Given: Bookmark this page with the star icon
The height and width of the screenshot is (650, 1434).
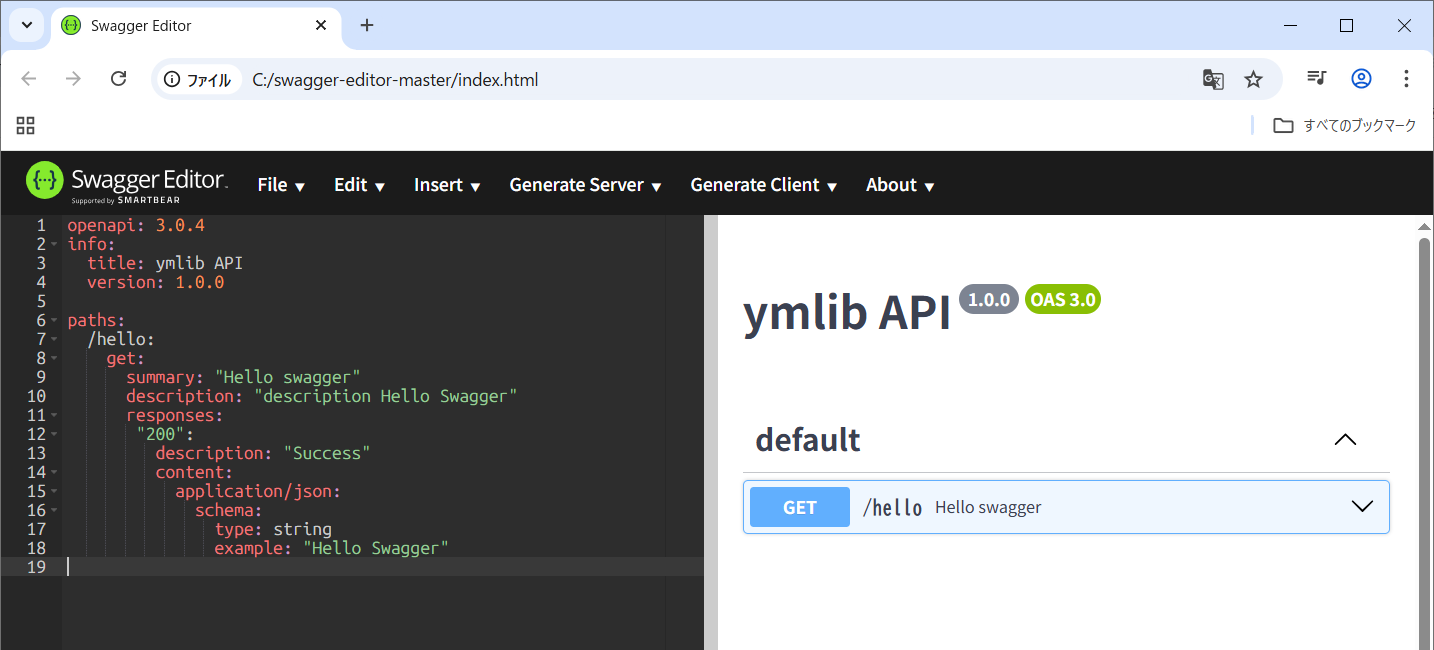Looking at the screenshot, I should (1253, 79).
